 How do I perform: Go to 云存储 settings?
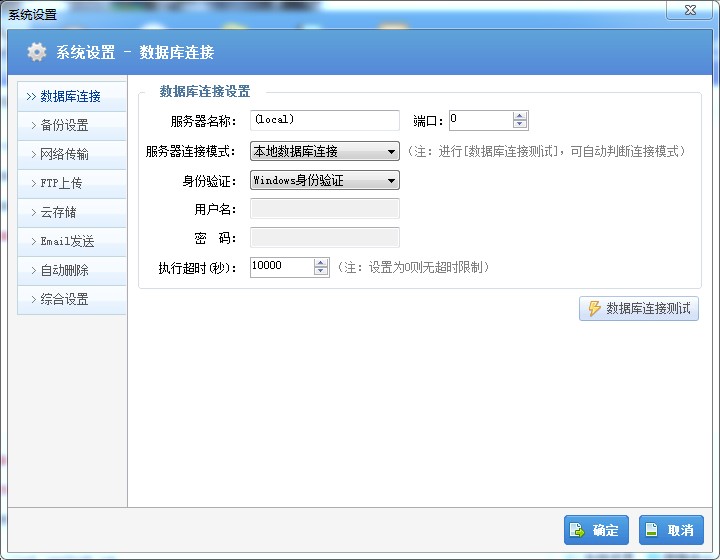(72, 212)
